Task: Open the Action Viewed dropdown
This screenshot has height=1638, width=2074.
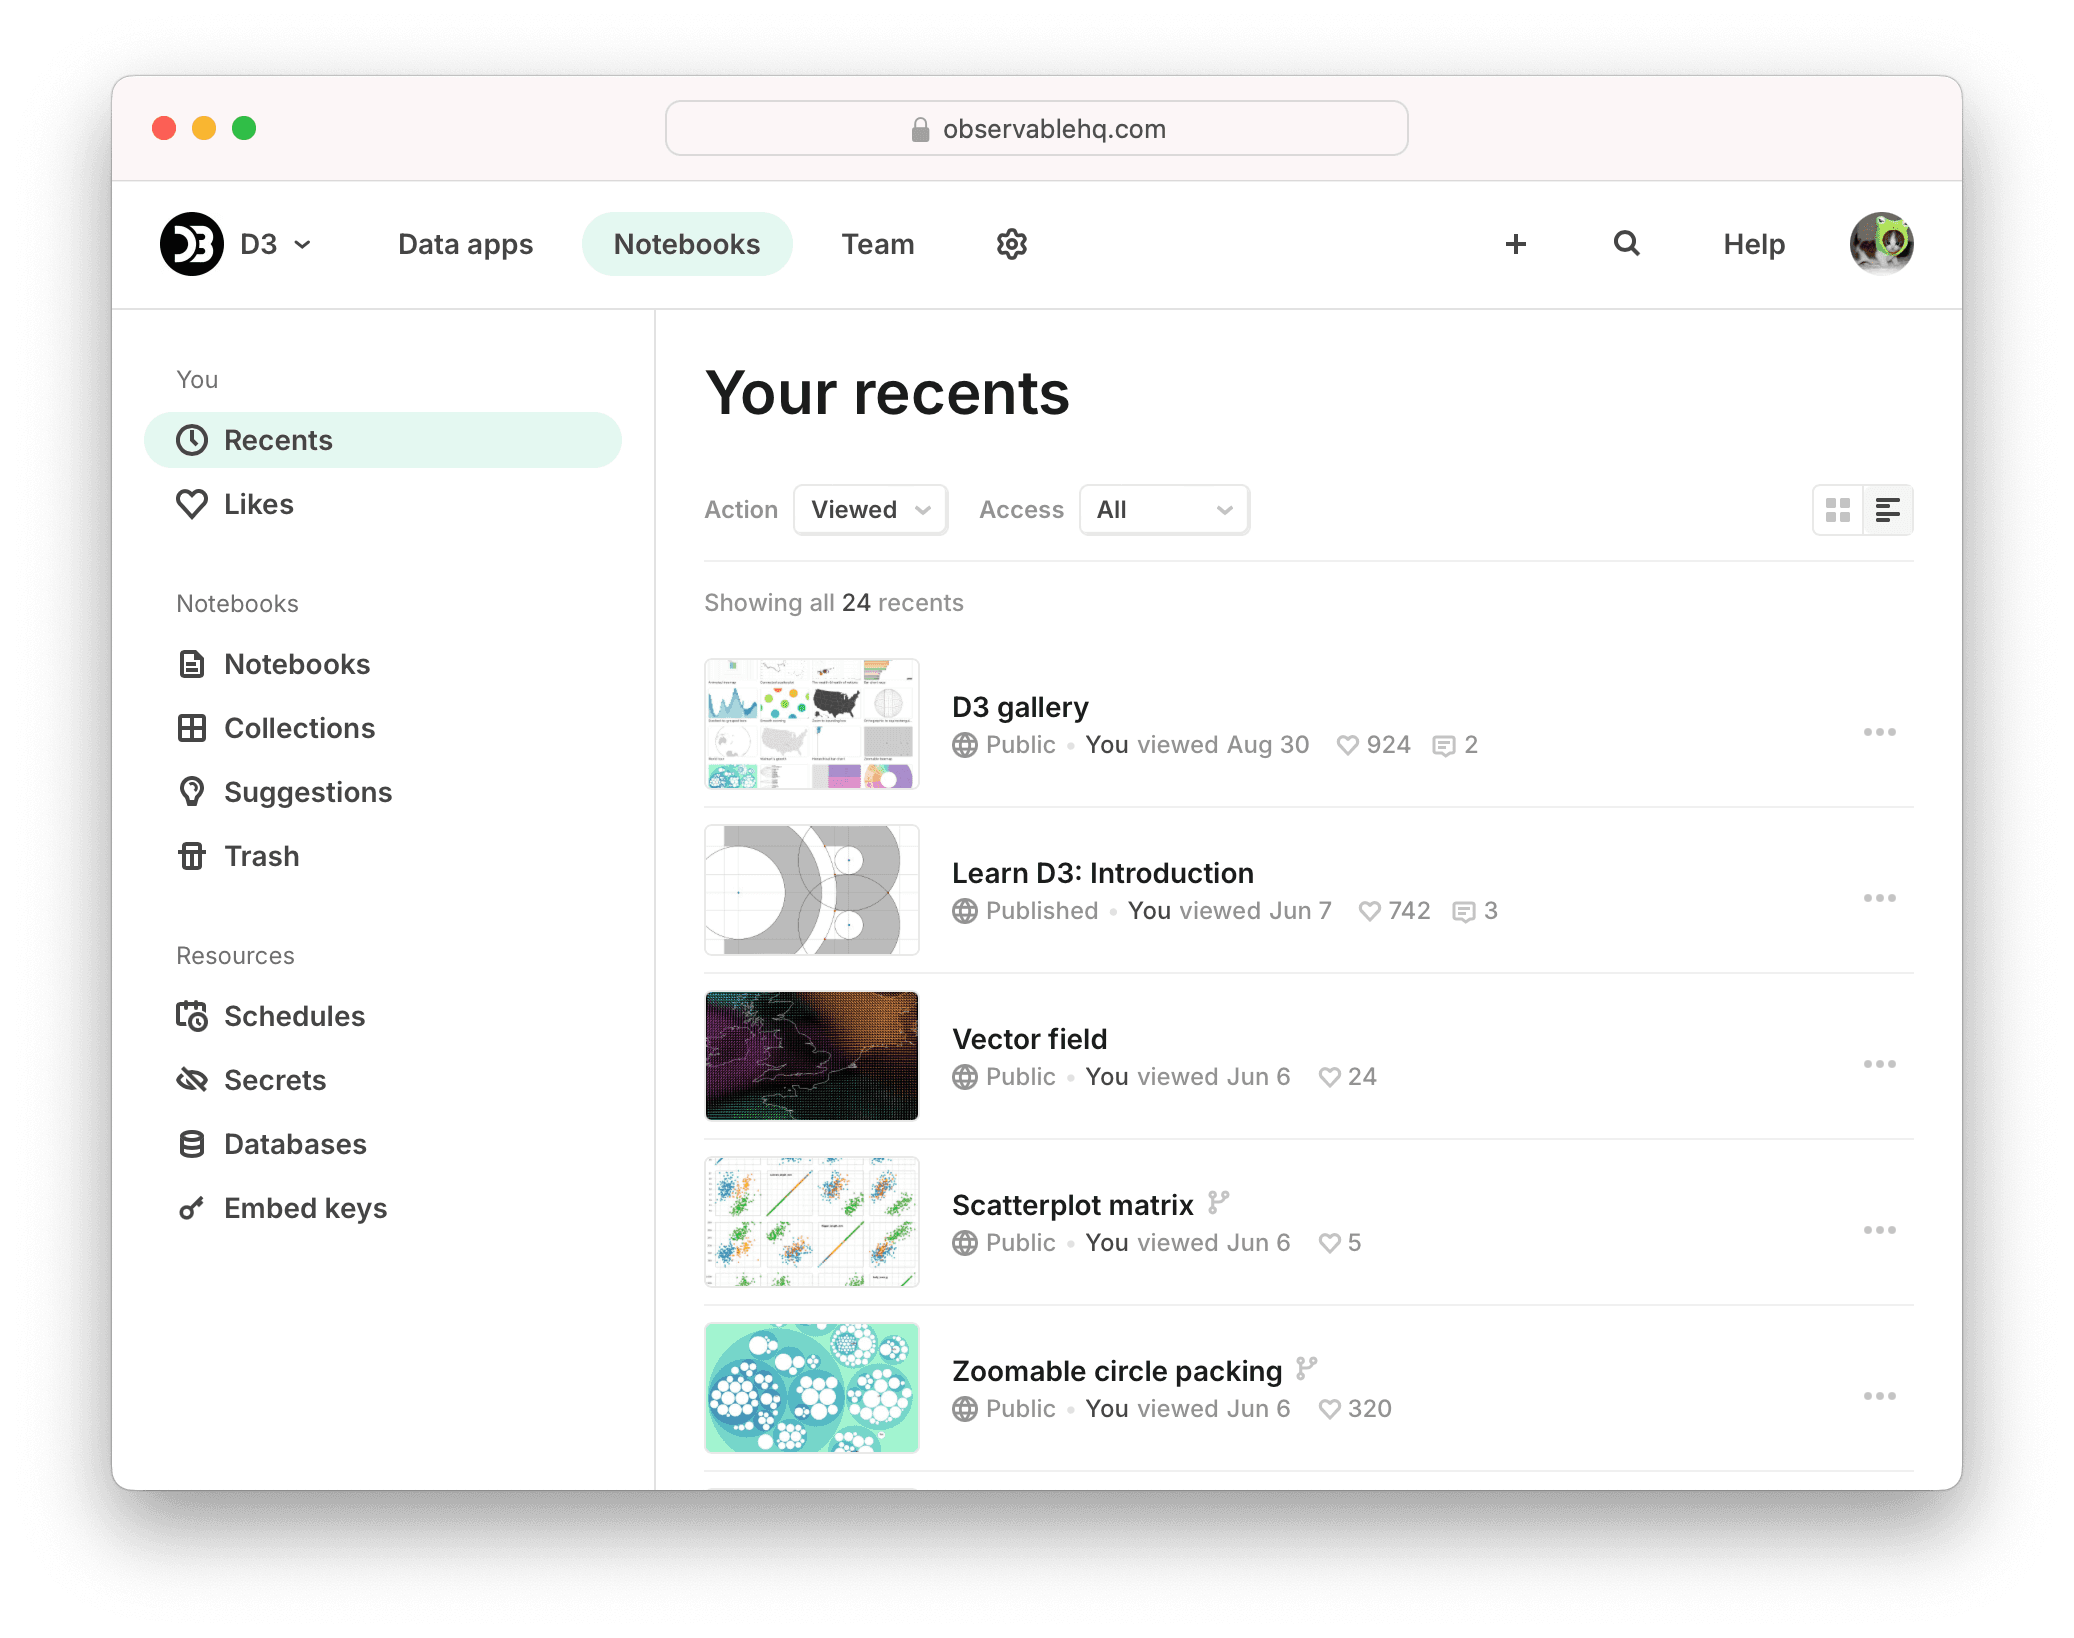Action: click(869, 509)
